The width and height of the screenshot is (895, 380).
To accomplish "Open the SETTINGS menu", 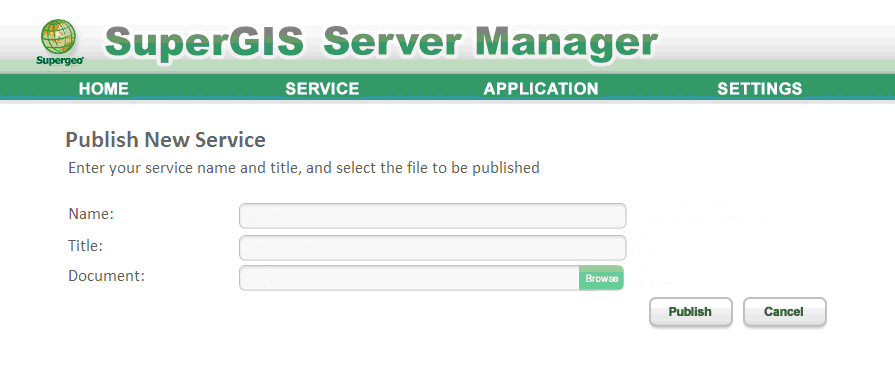I will (760, 88).
